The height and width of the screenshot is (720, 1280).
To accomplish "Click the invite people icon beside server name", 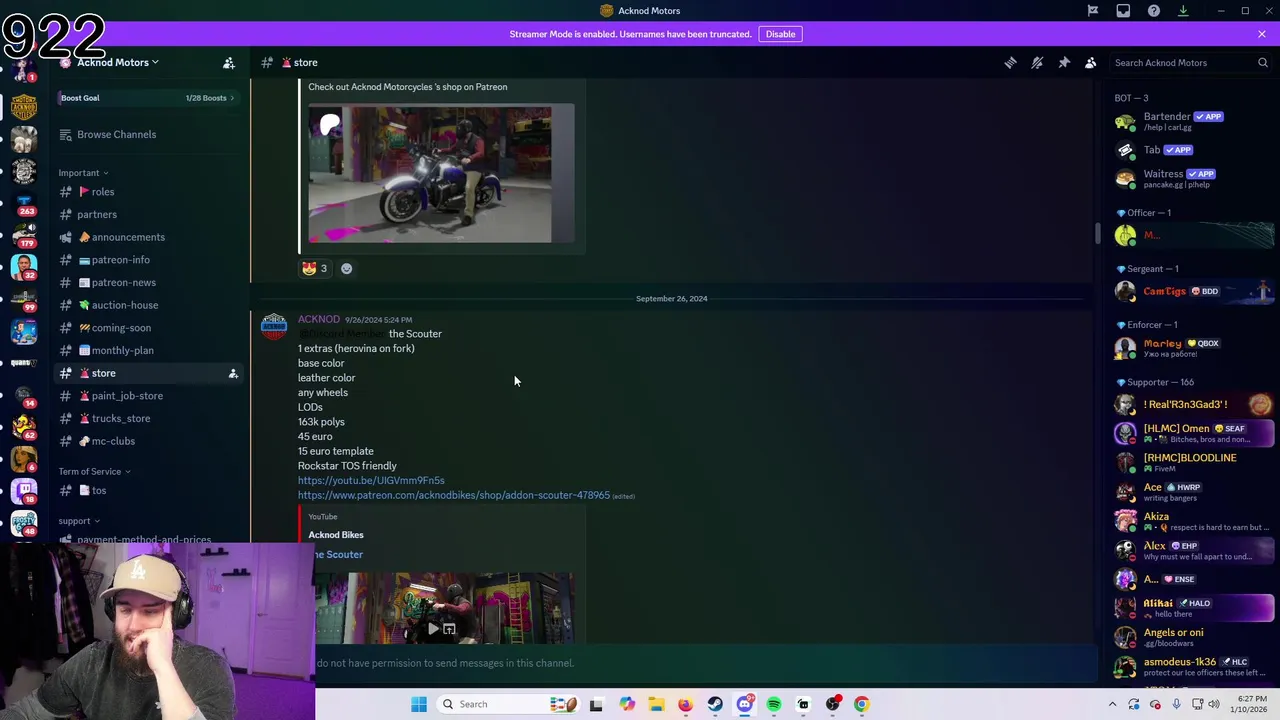I will click(x=229, y=63).
